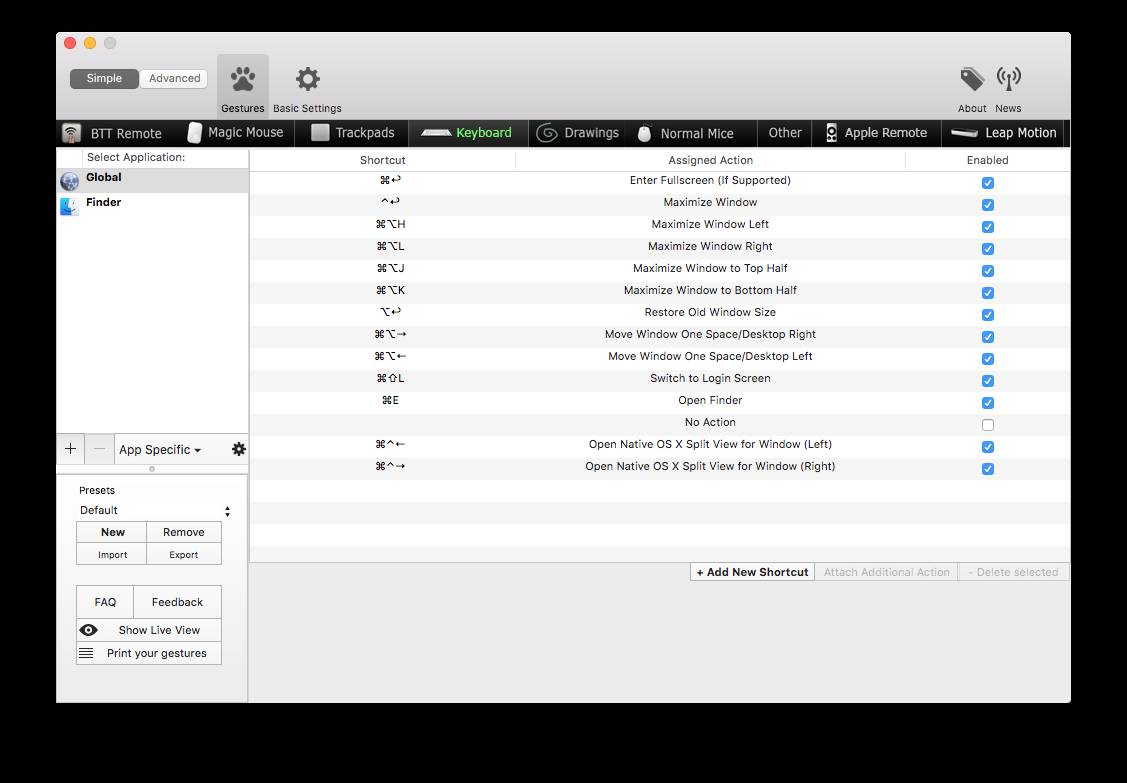Viewport: 1127px width, 783px height.
Task: Open the Gestures paw icon
Action: pos(242,79)
